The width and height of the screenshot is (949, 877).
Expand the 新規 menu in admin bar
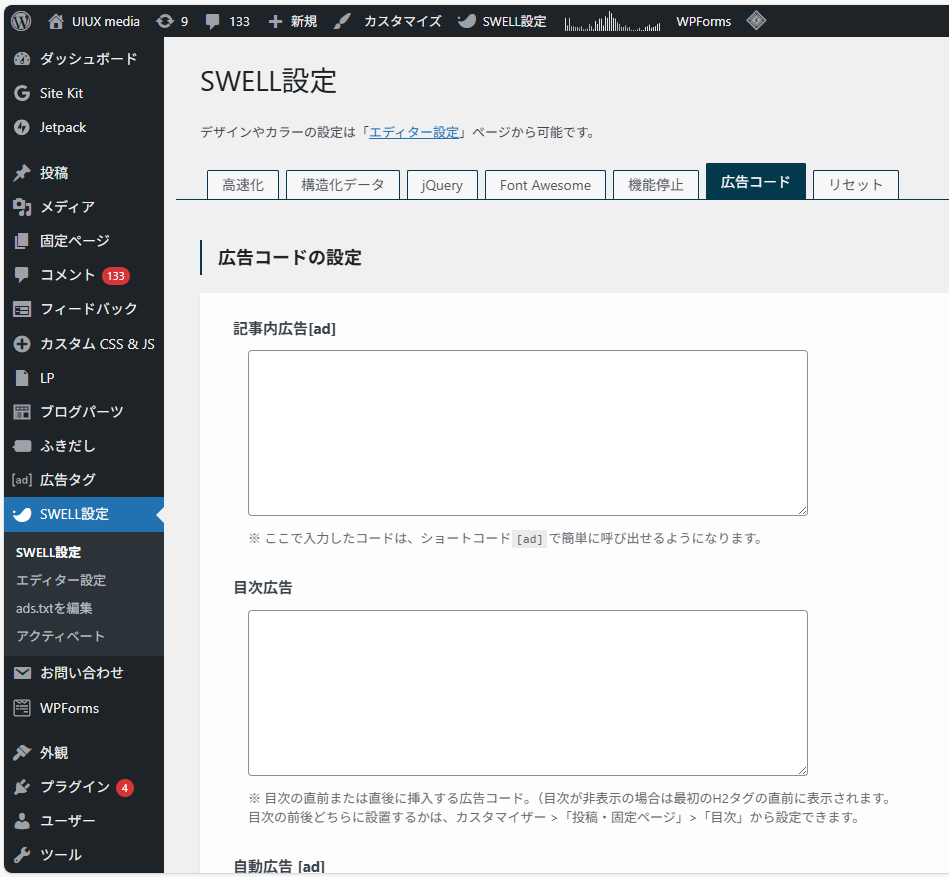point(293,20)
